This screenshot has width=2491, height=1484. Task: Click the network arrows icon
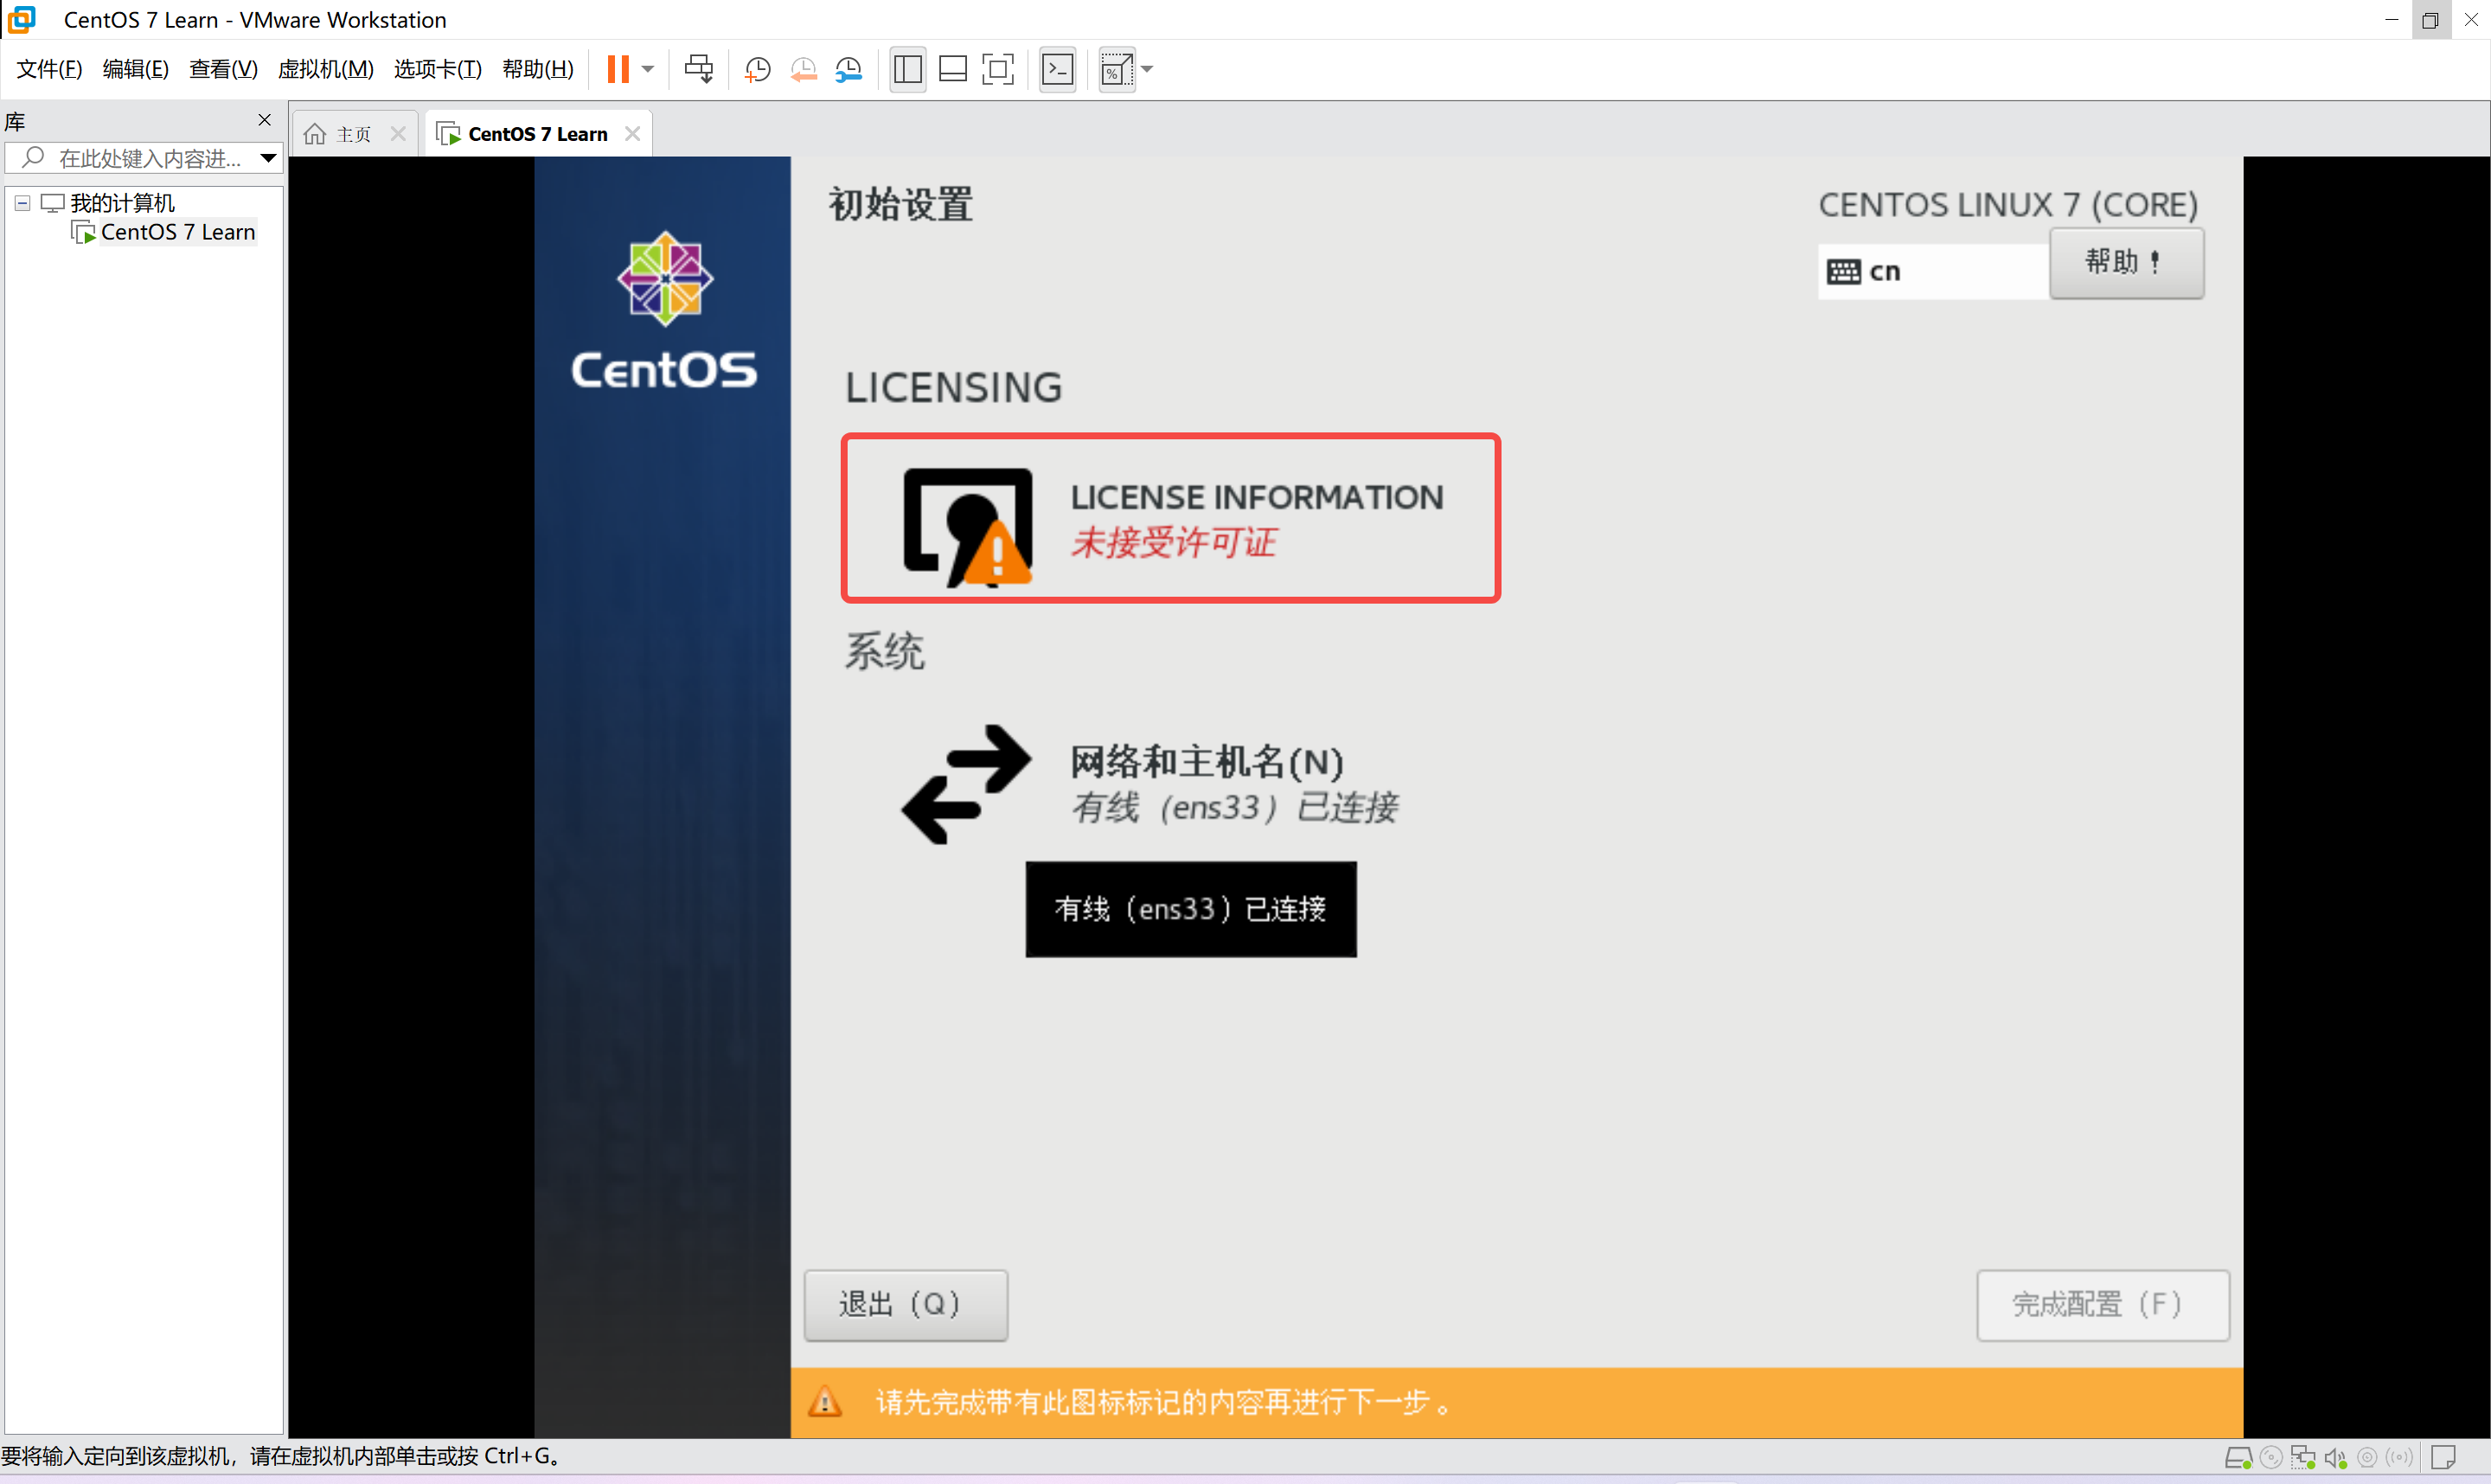click(966, 784)
